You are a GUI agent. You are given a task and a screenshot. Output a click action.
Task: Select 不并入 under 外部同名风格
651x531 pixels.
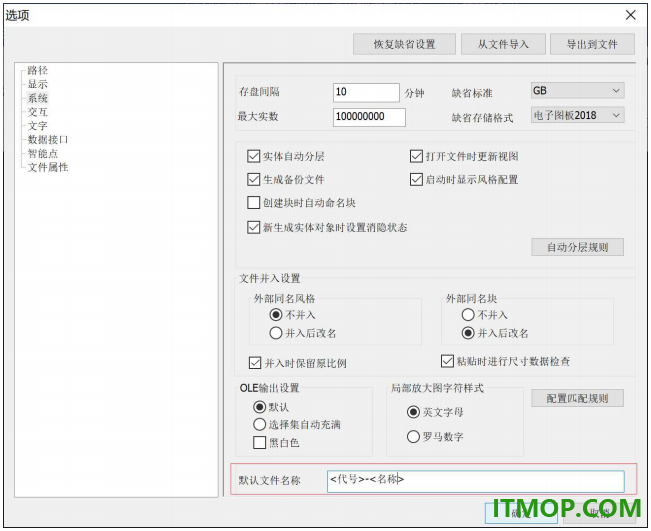tap(276, 315)
